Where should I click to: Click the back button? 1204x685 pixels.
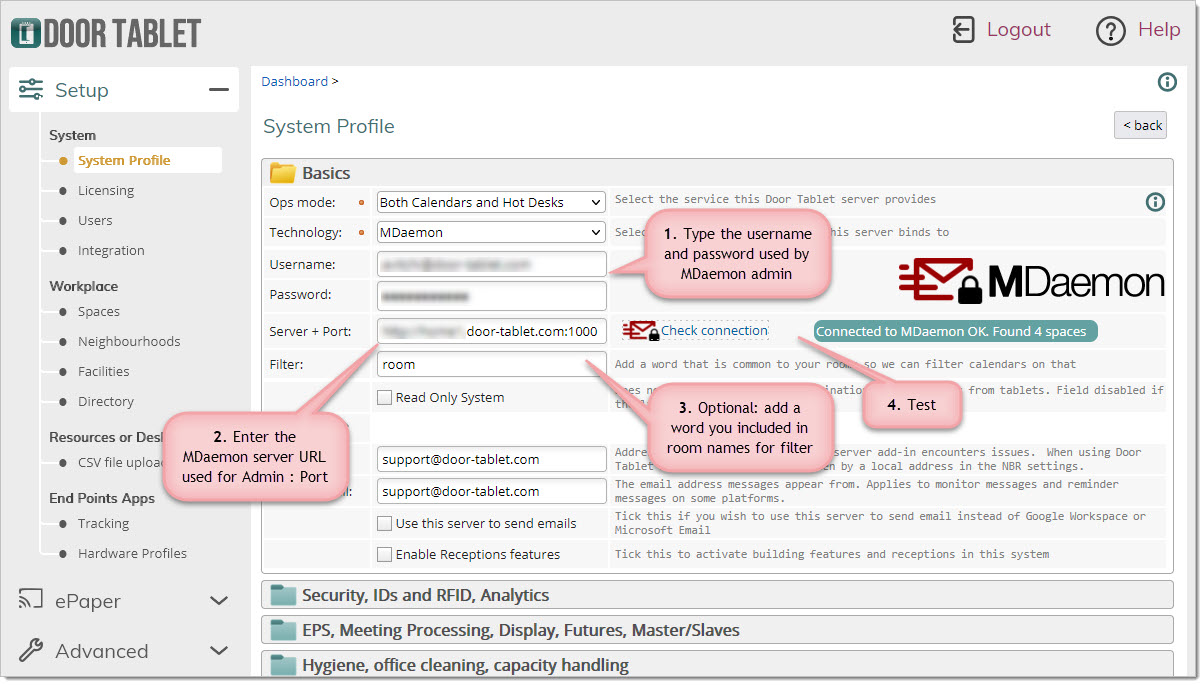1141,125
